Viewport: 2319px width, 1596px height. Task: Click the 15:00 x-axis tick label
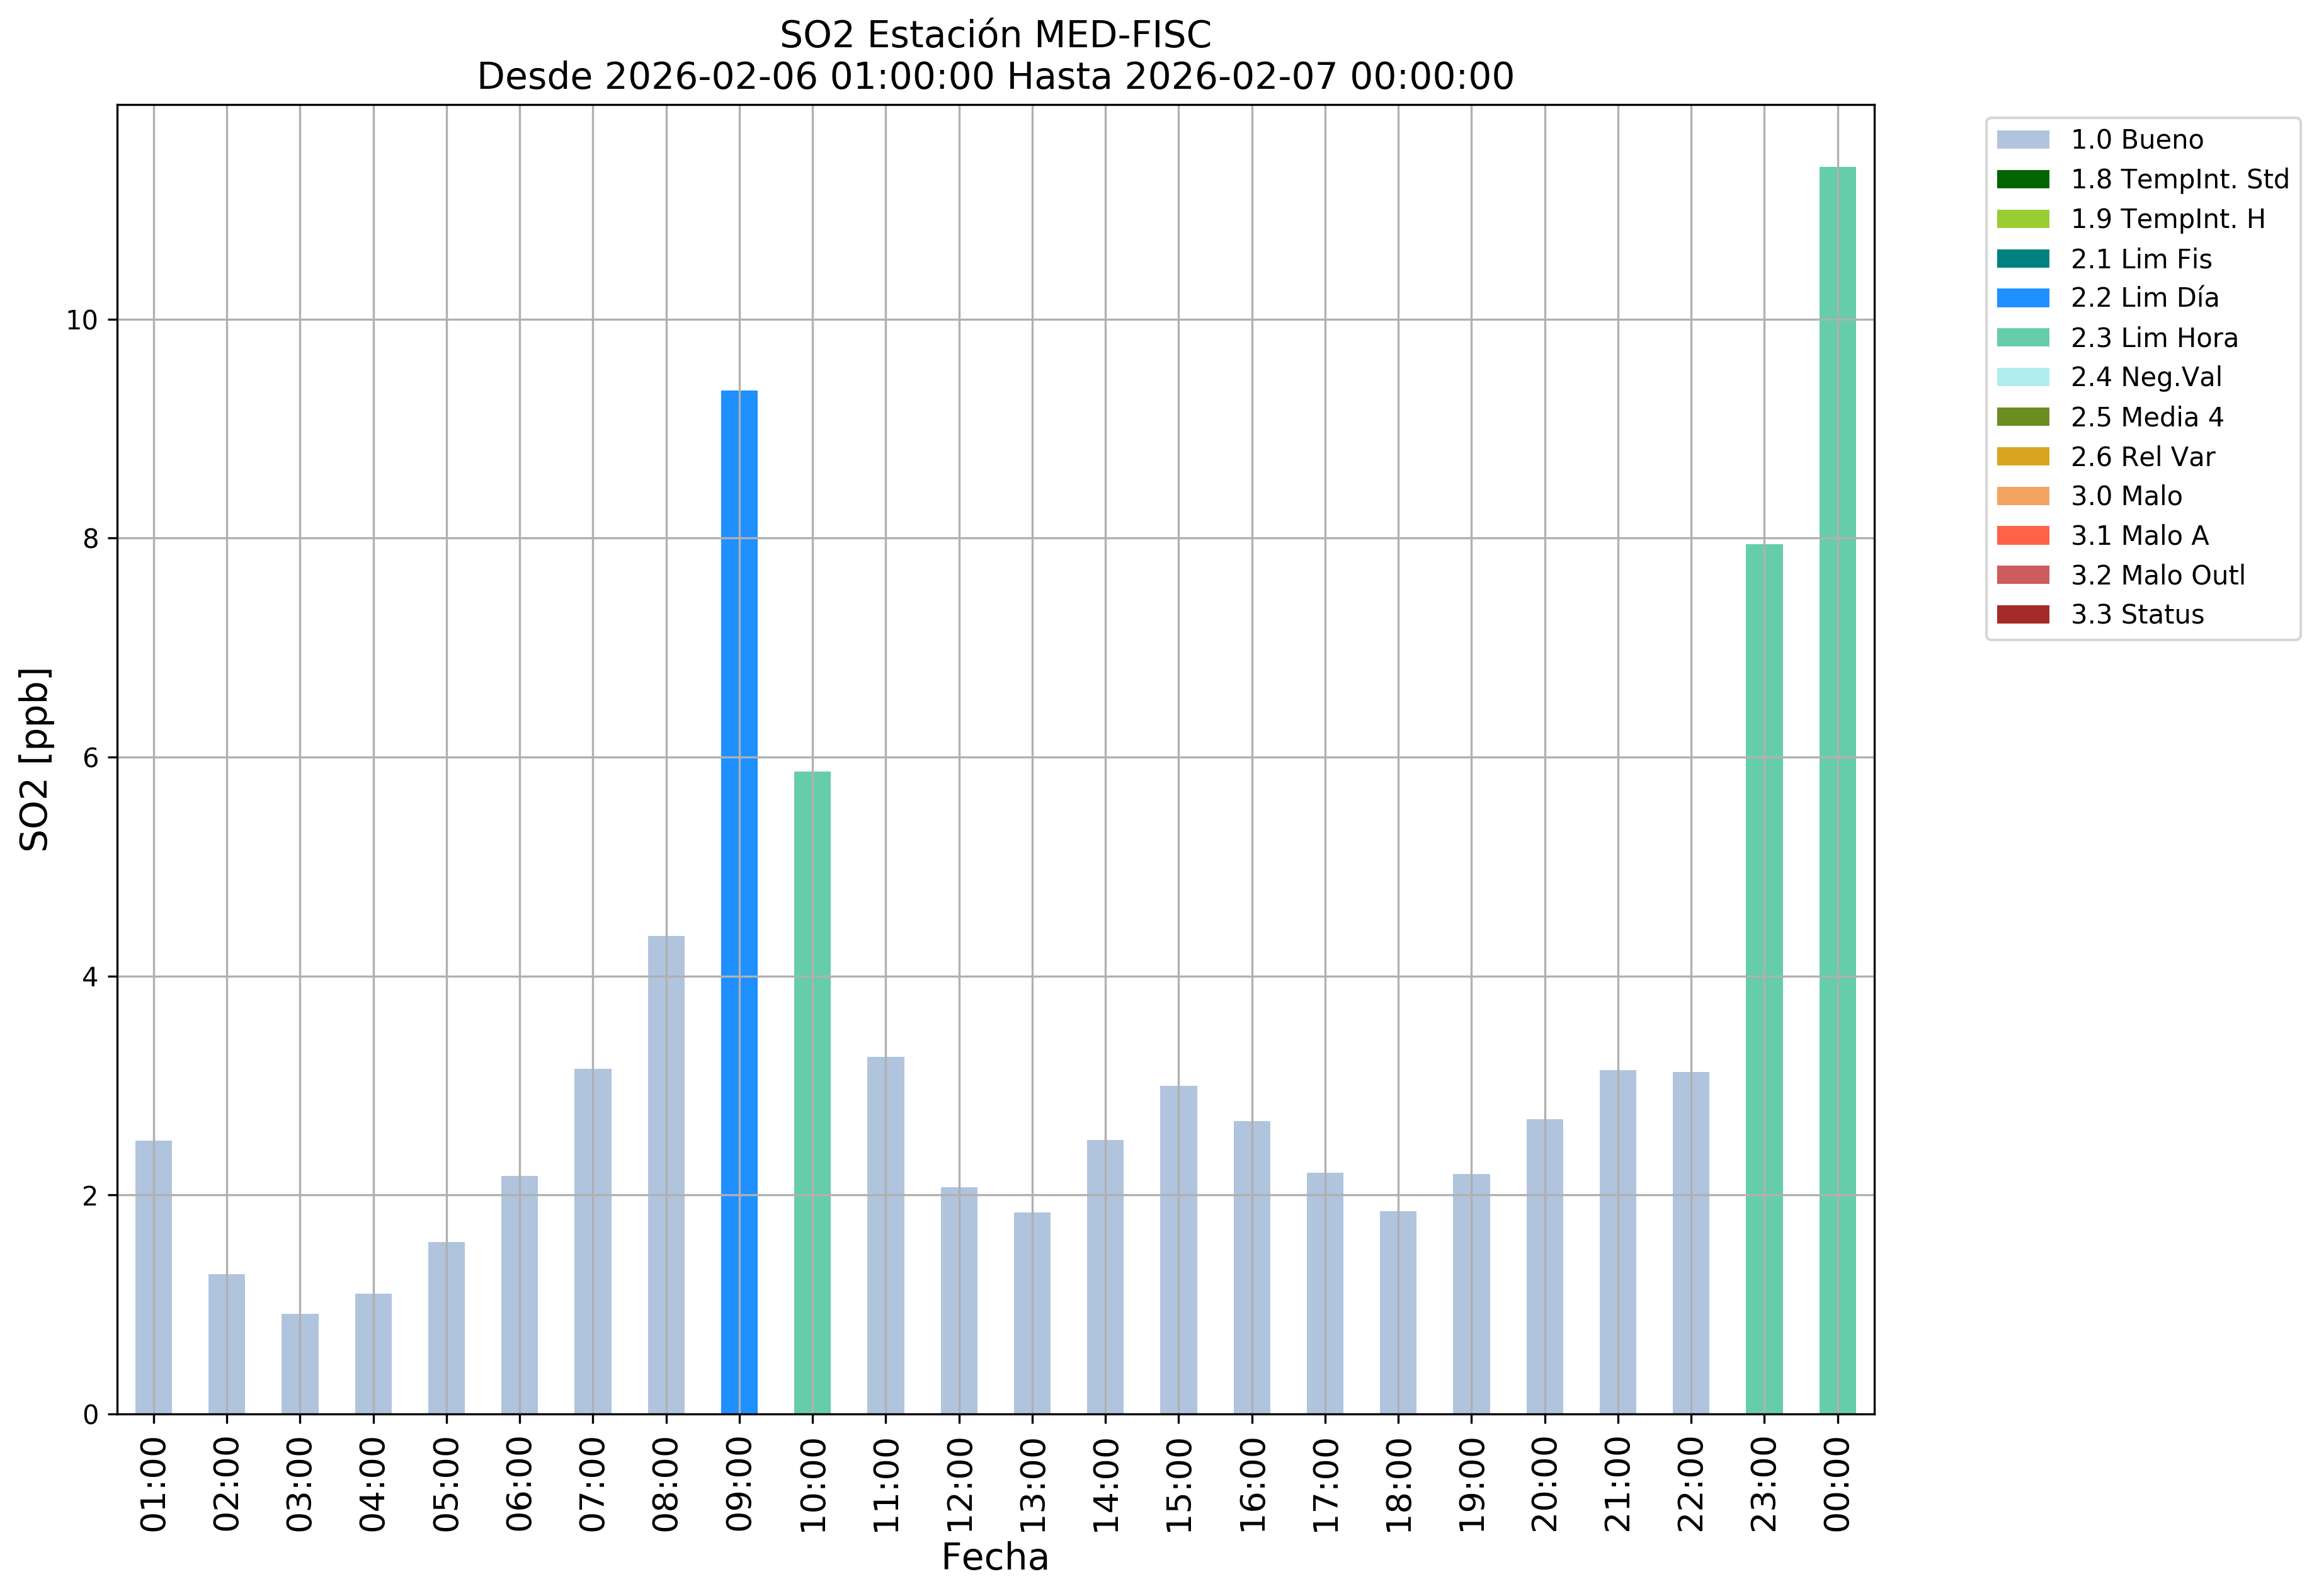1179,1485
